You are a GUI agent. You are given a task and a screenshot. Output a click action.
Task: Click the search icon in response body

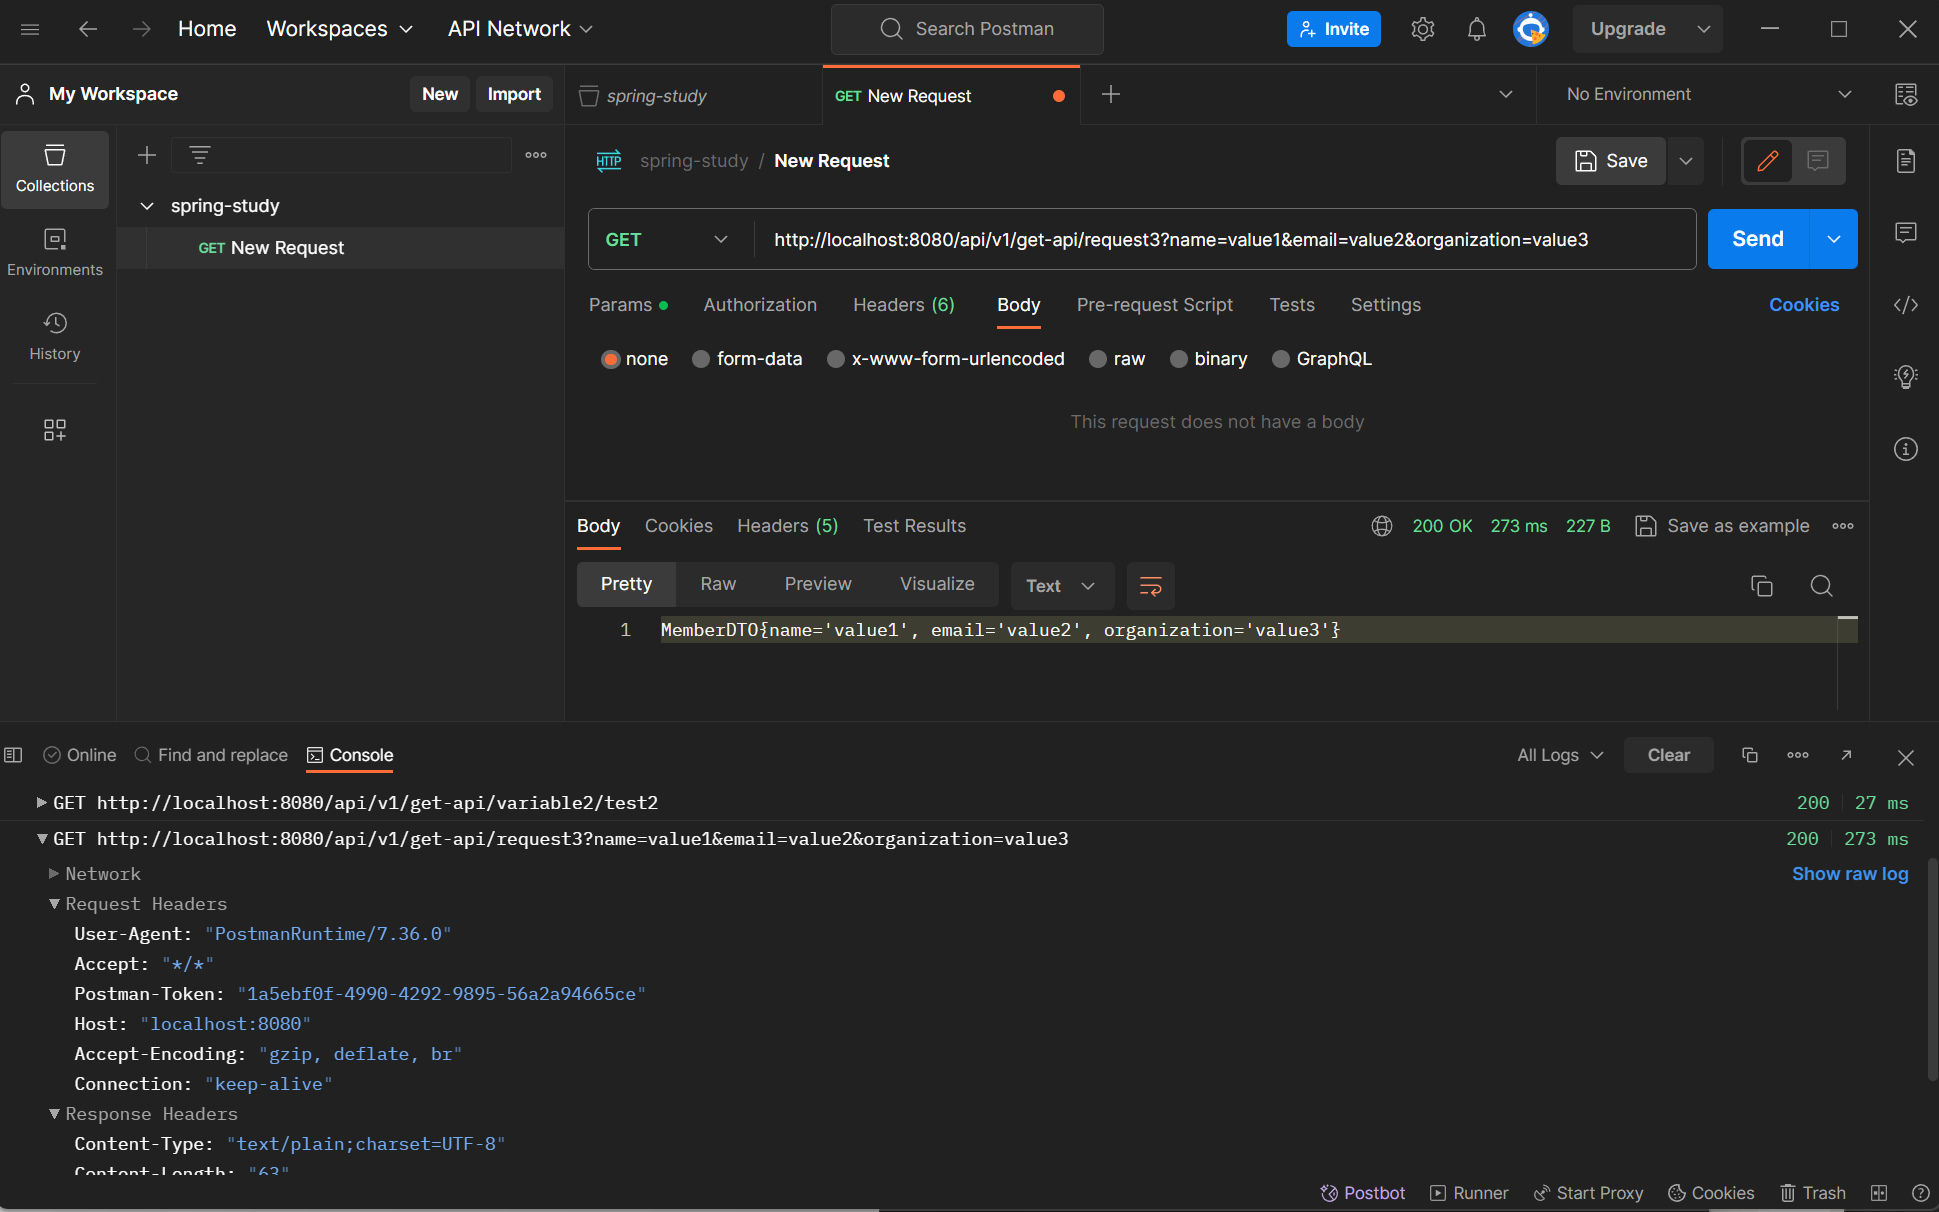point(1821,586)
